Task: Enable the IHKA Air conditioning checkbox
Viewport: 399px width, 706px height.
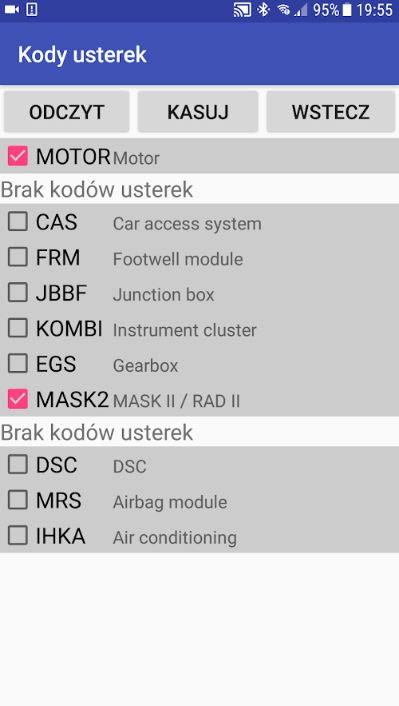Action: 18,536
